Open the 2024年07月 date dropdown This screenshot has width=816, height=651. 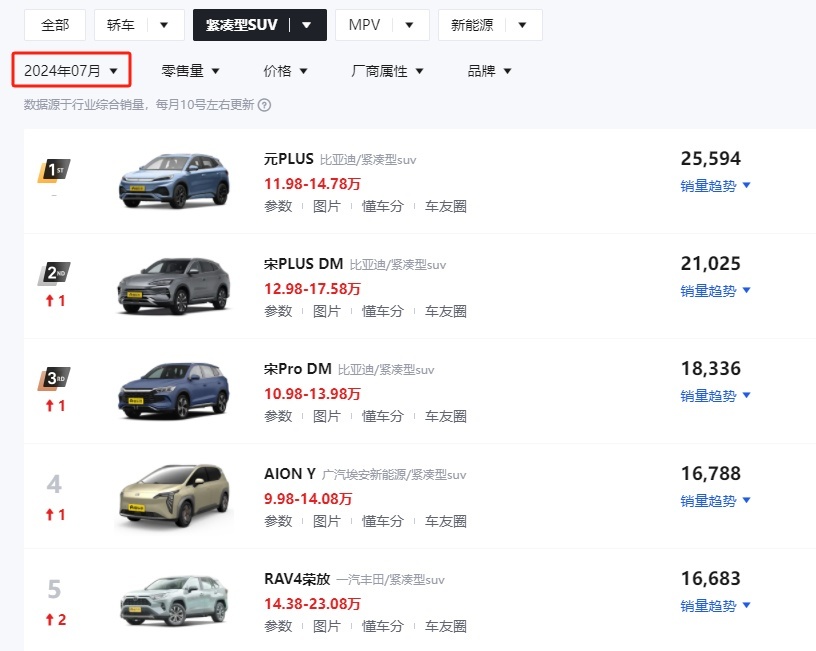coord(71,70)
